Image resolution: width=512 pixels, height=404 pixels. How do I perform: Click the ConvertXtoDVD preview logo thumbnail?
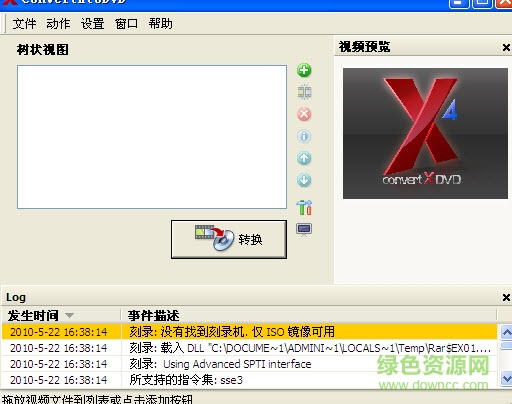pyautogui.click(x=425, y=133)
